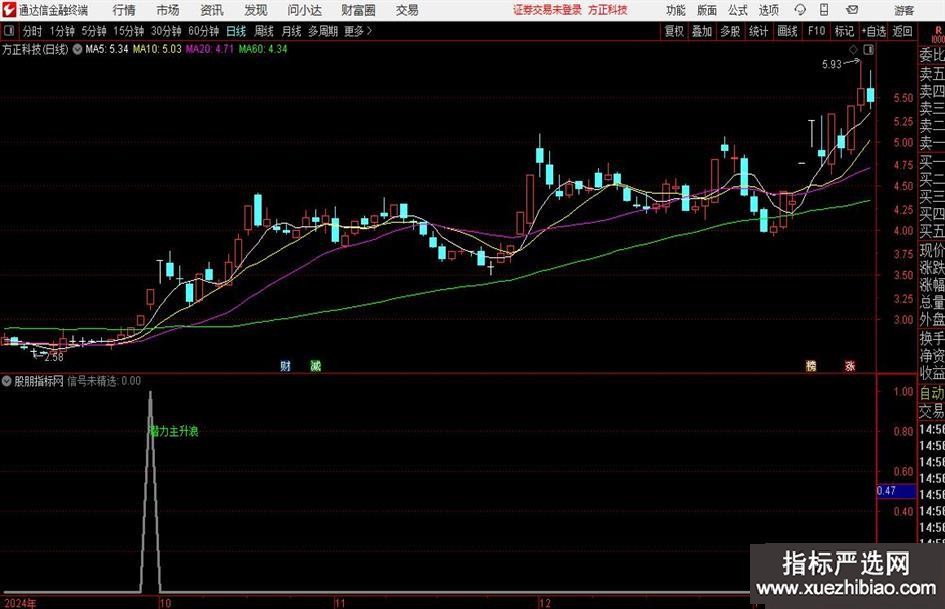945x609 pixels.
Task: Open the 发现 menu
Action: [x=256, y=10]
